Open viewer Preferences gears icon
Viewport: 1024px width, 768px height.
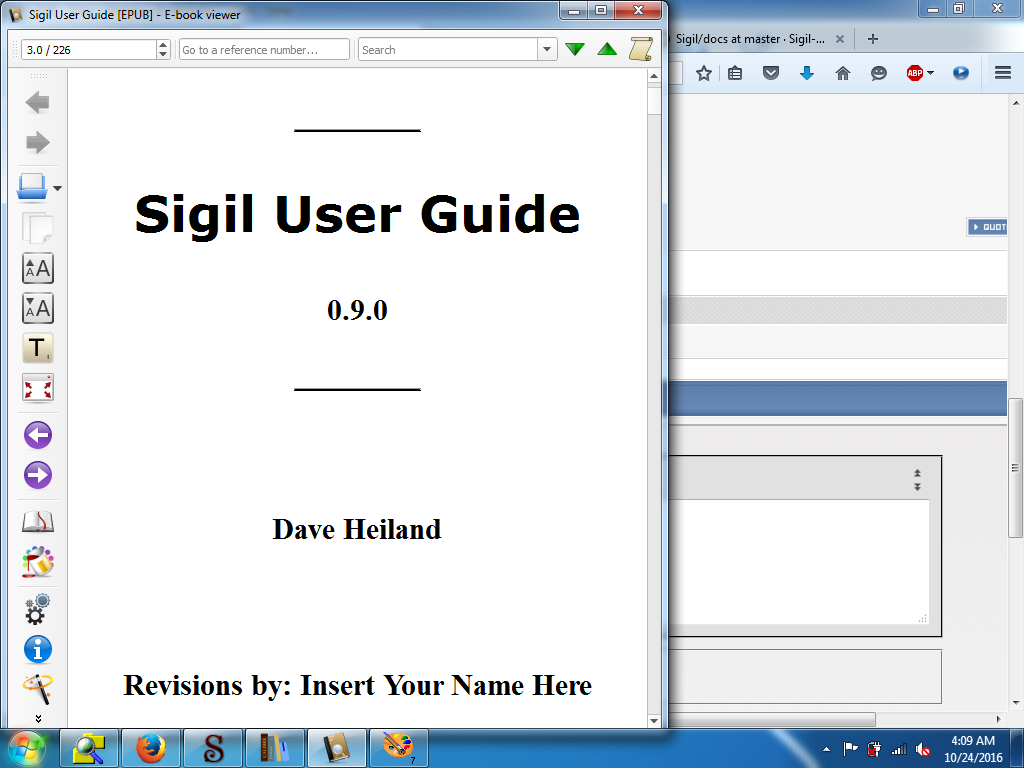[37, 609]
